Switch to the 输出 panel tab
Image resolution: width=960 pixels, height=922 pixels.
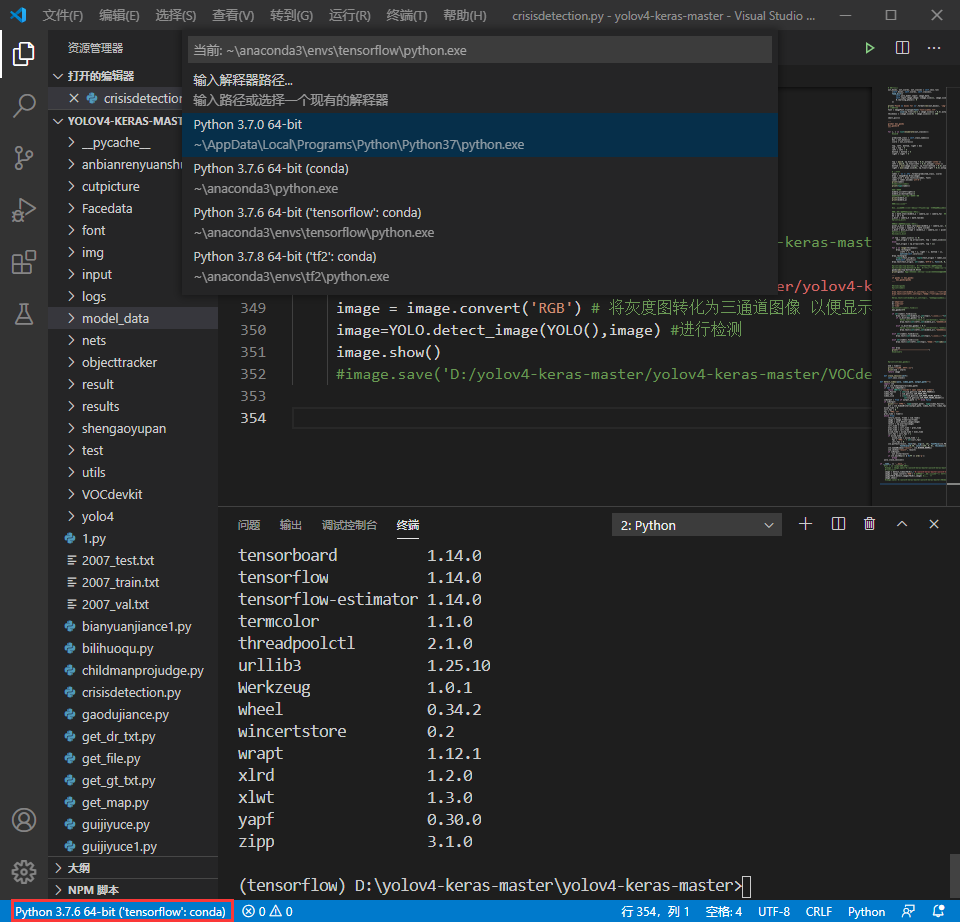coord(291,525)
